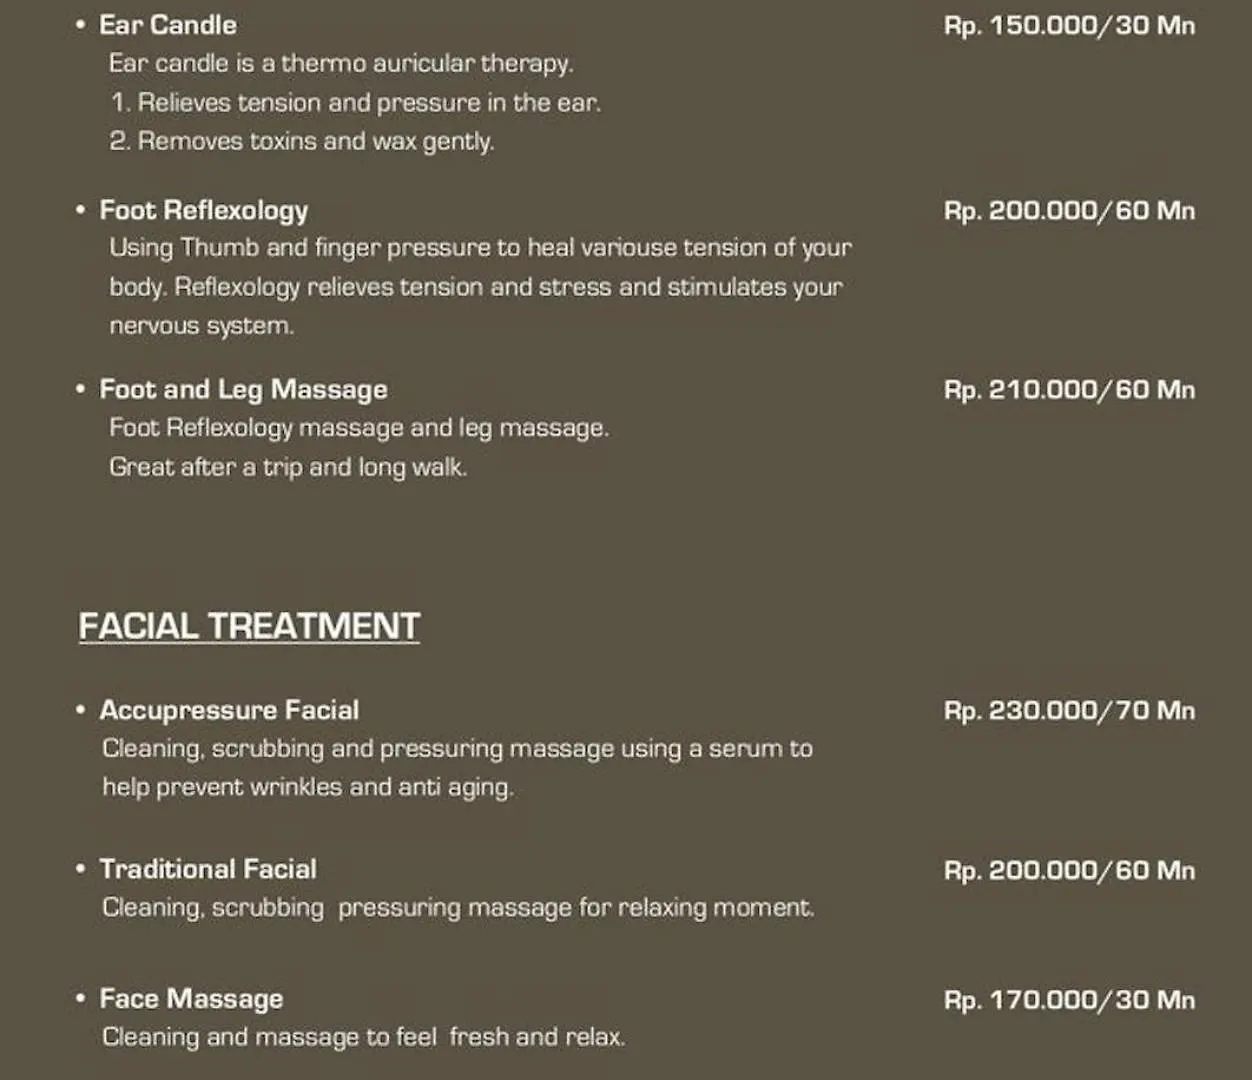The image size is (1252, 1080).
Task: Click the Rp. 230.000/70 Mn price
Action: [x=1069, y=711]
